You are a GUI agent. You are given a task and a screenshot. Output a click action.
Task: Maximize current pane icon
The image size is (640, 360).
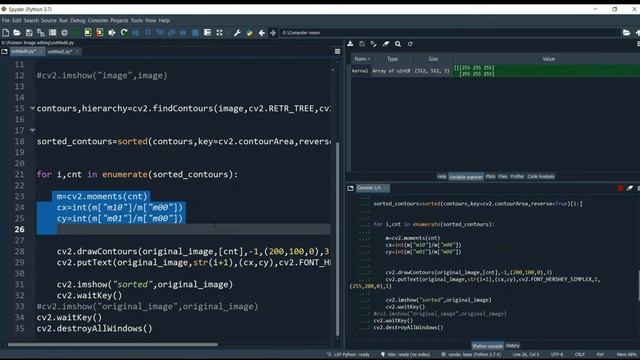pos(207,33)
